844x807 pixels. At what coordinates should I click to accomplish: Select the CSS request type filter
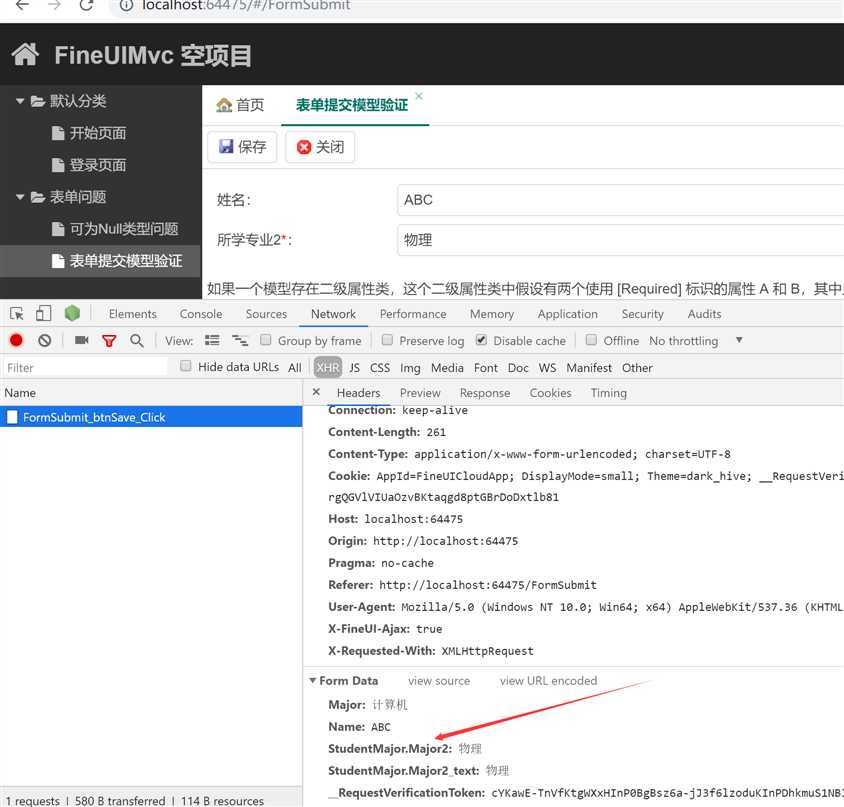tap(379, 368)
